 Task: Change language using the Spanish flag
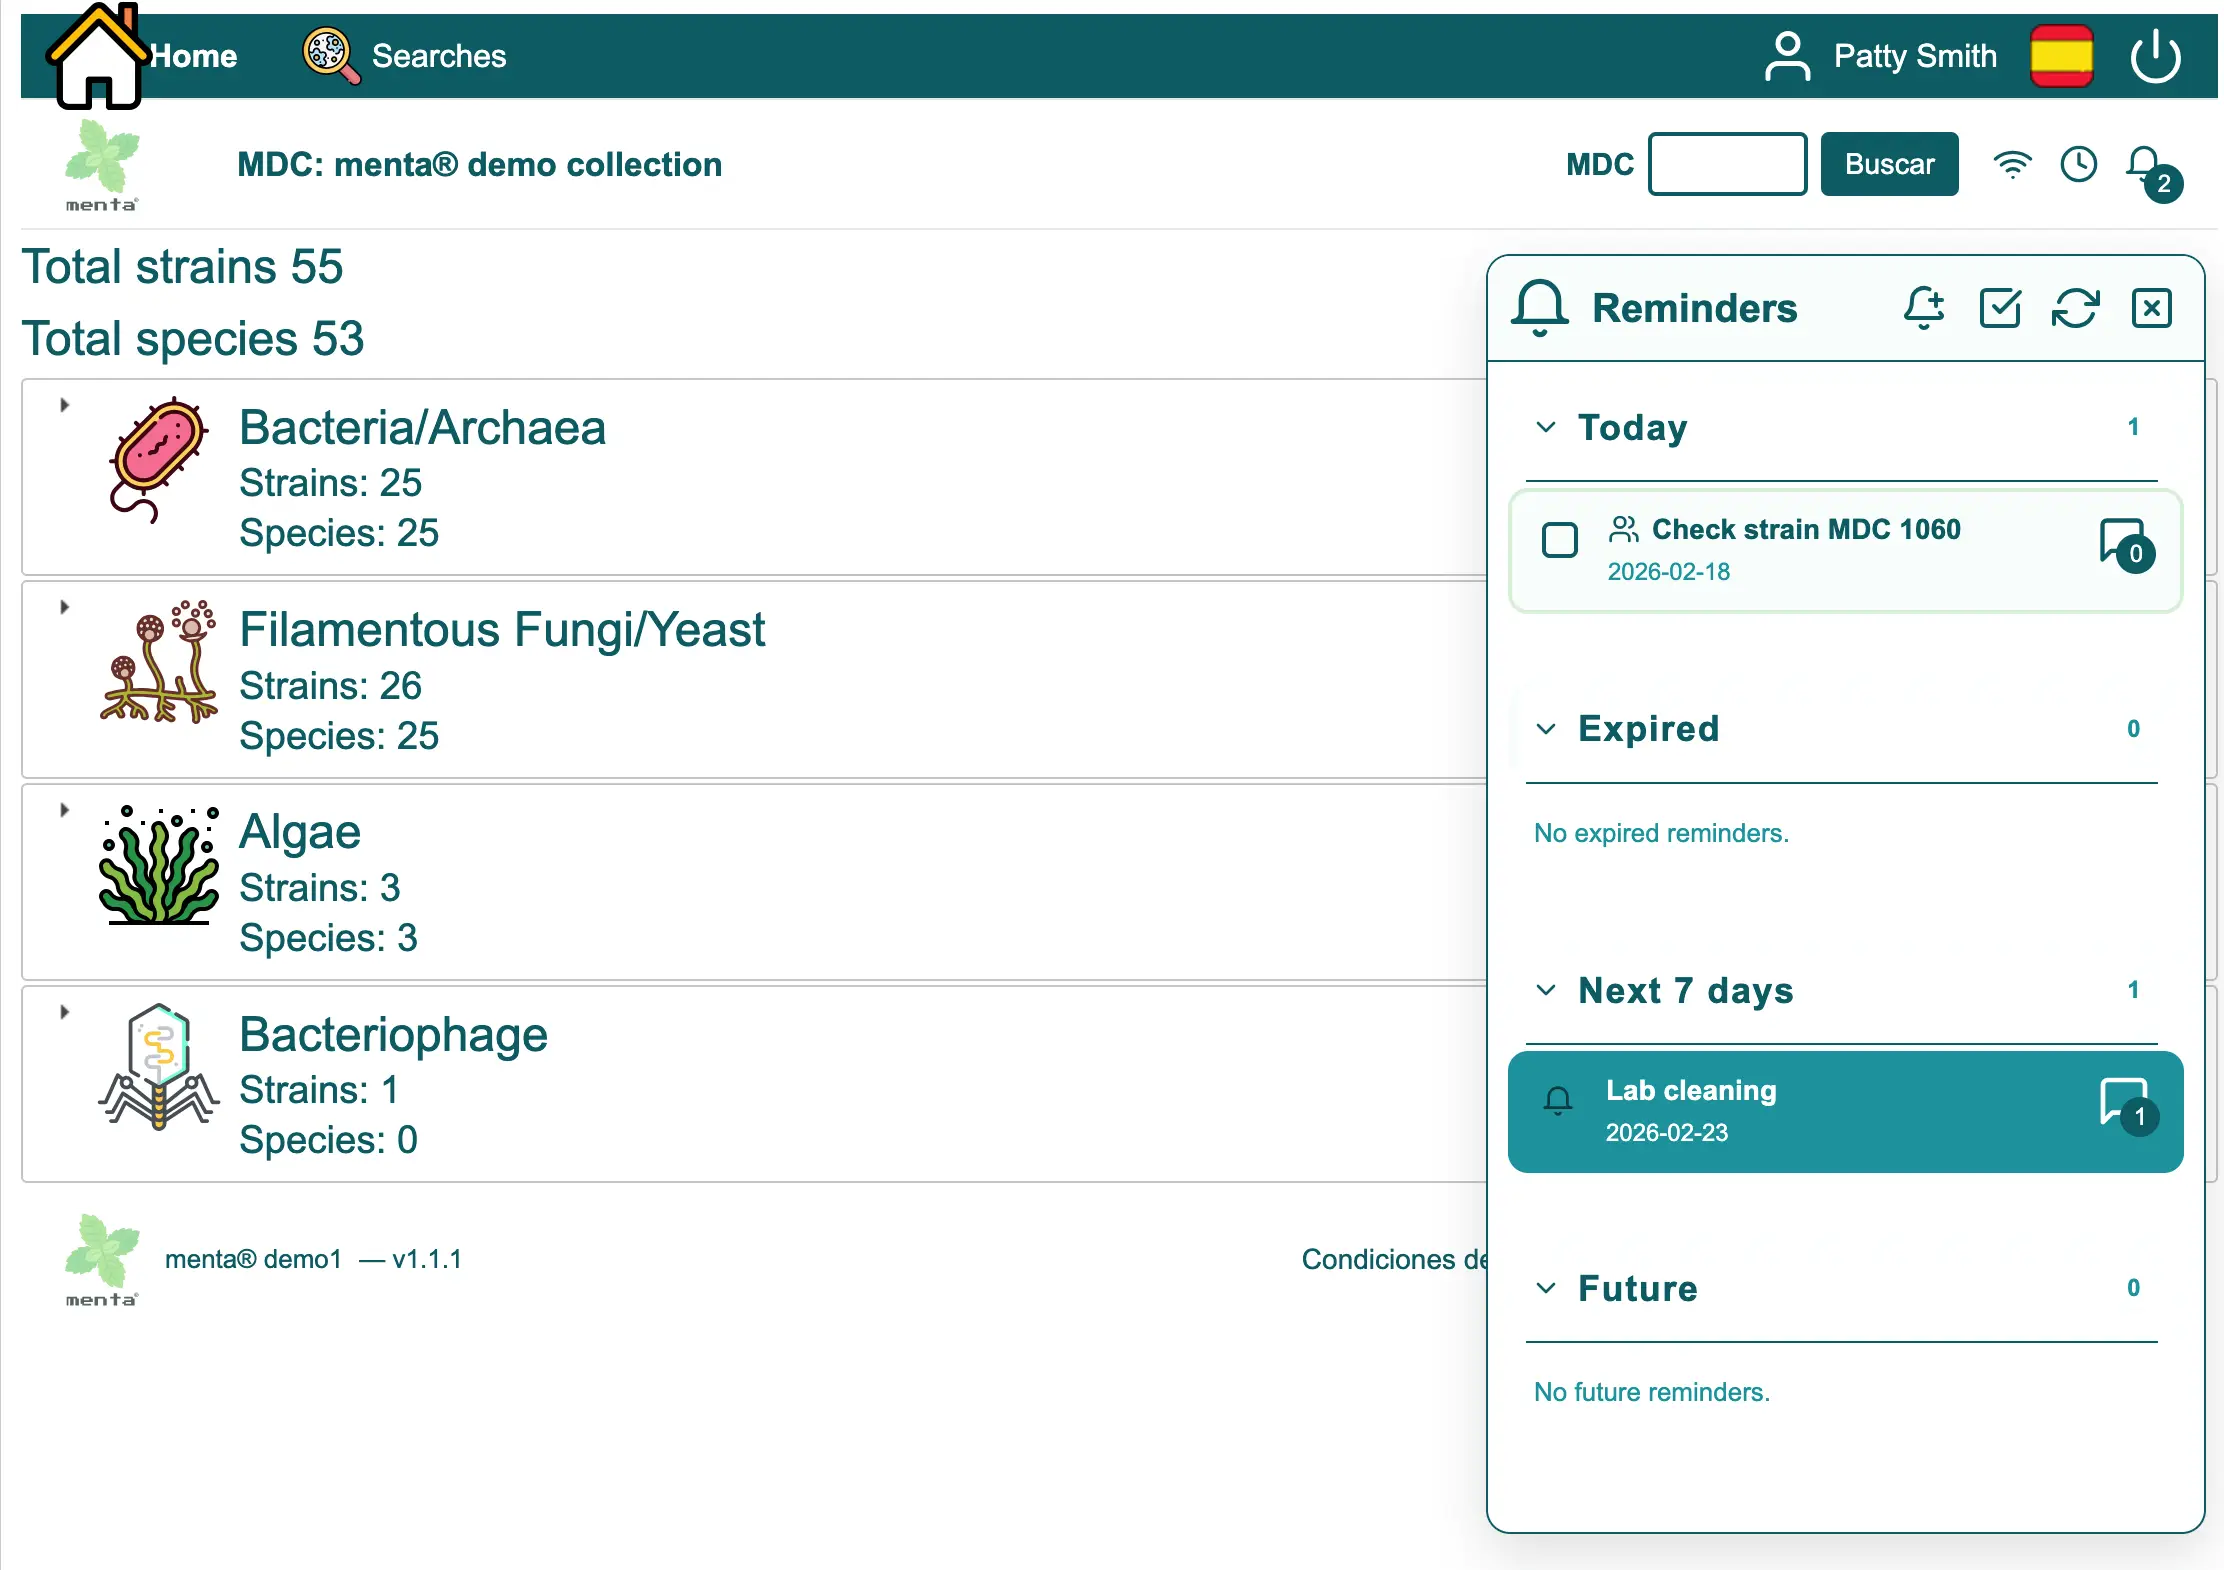point(2061,56)
